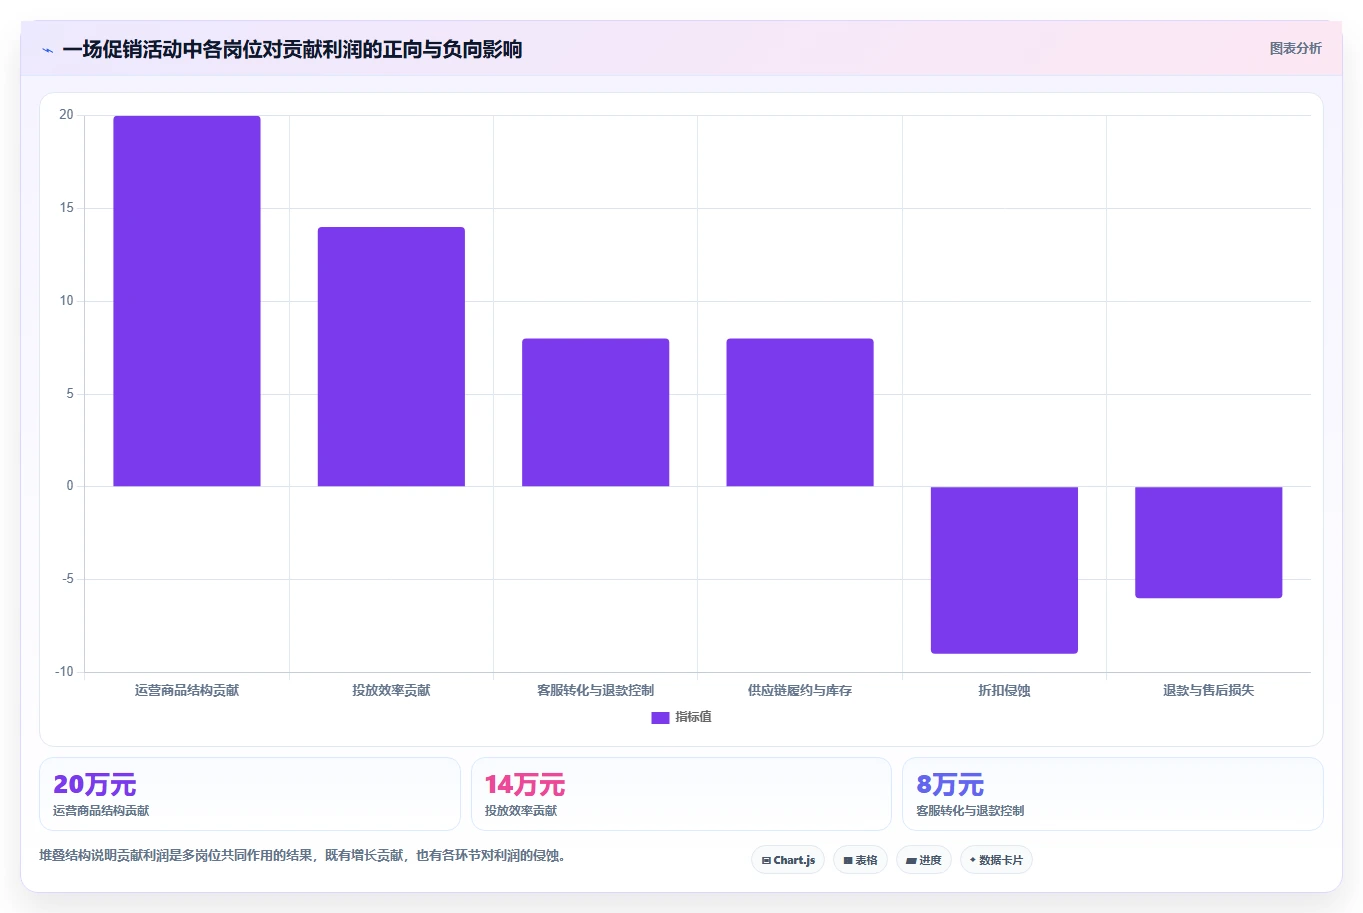Click the chart title 一场促销活动中各岗位对贡献利润的正向与负向影响
This screenshot has width=1363, height=913.
292,49
